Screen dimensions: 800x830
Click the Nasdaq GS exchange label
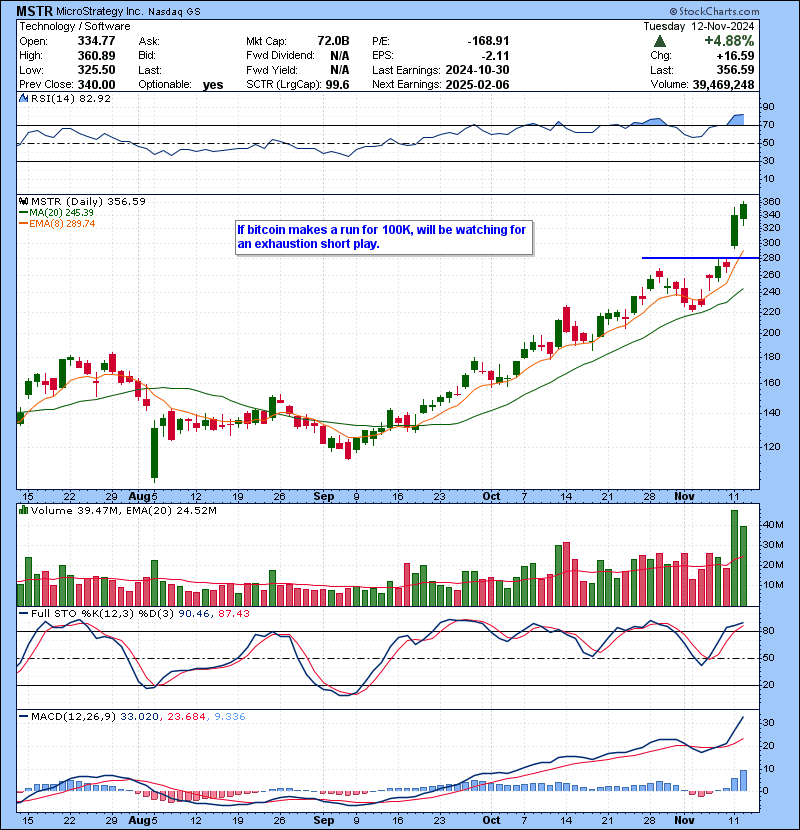(174, 12)
